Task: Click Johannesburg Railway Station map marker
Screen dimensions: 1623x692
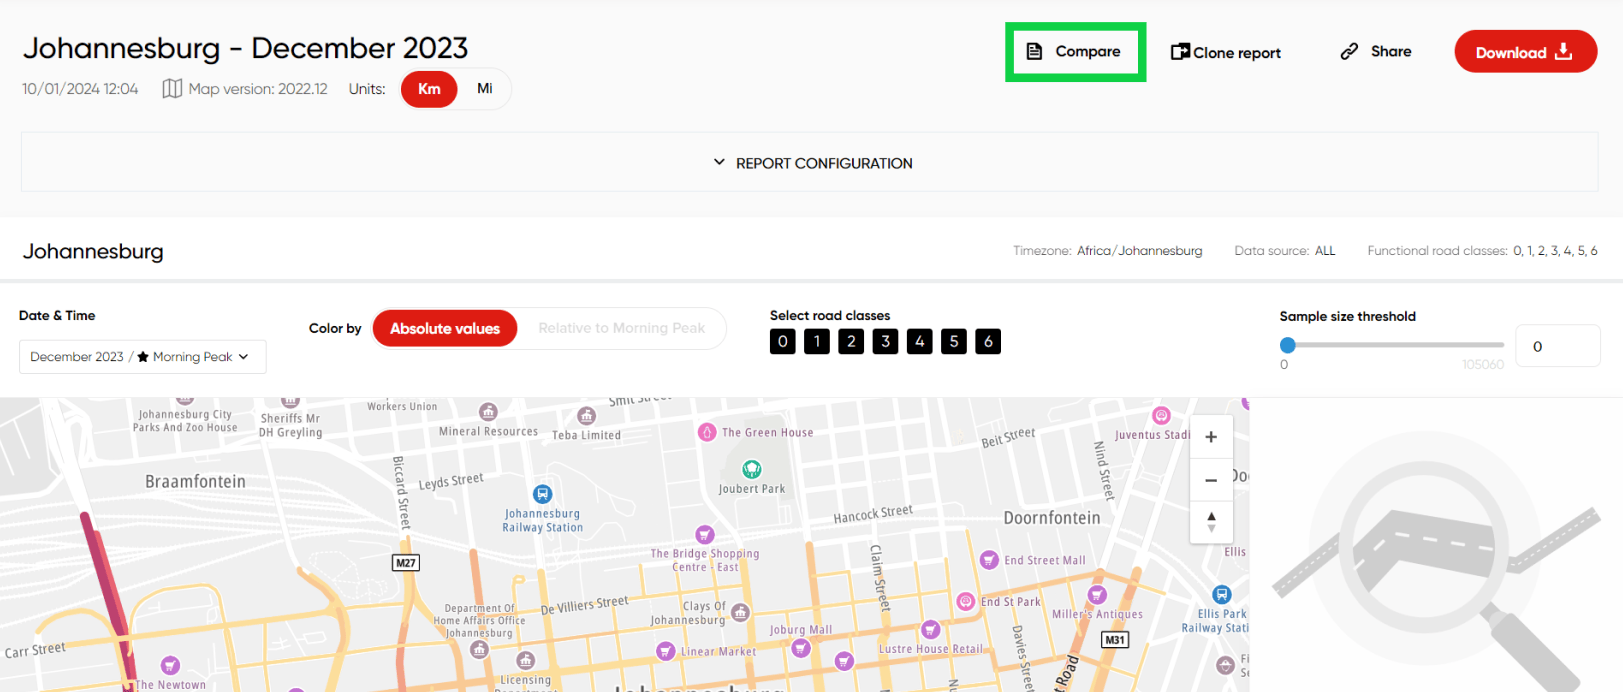Action: point(542,494)
